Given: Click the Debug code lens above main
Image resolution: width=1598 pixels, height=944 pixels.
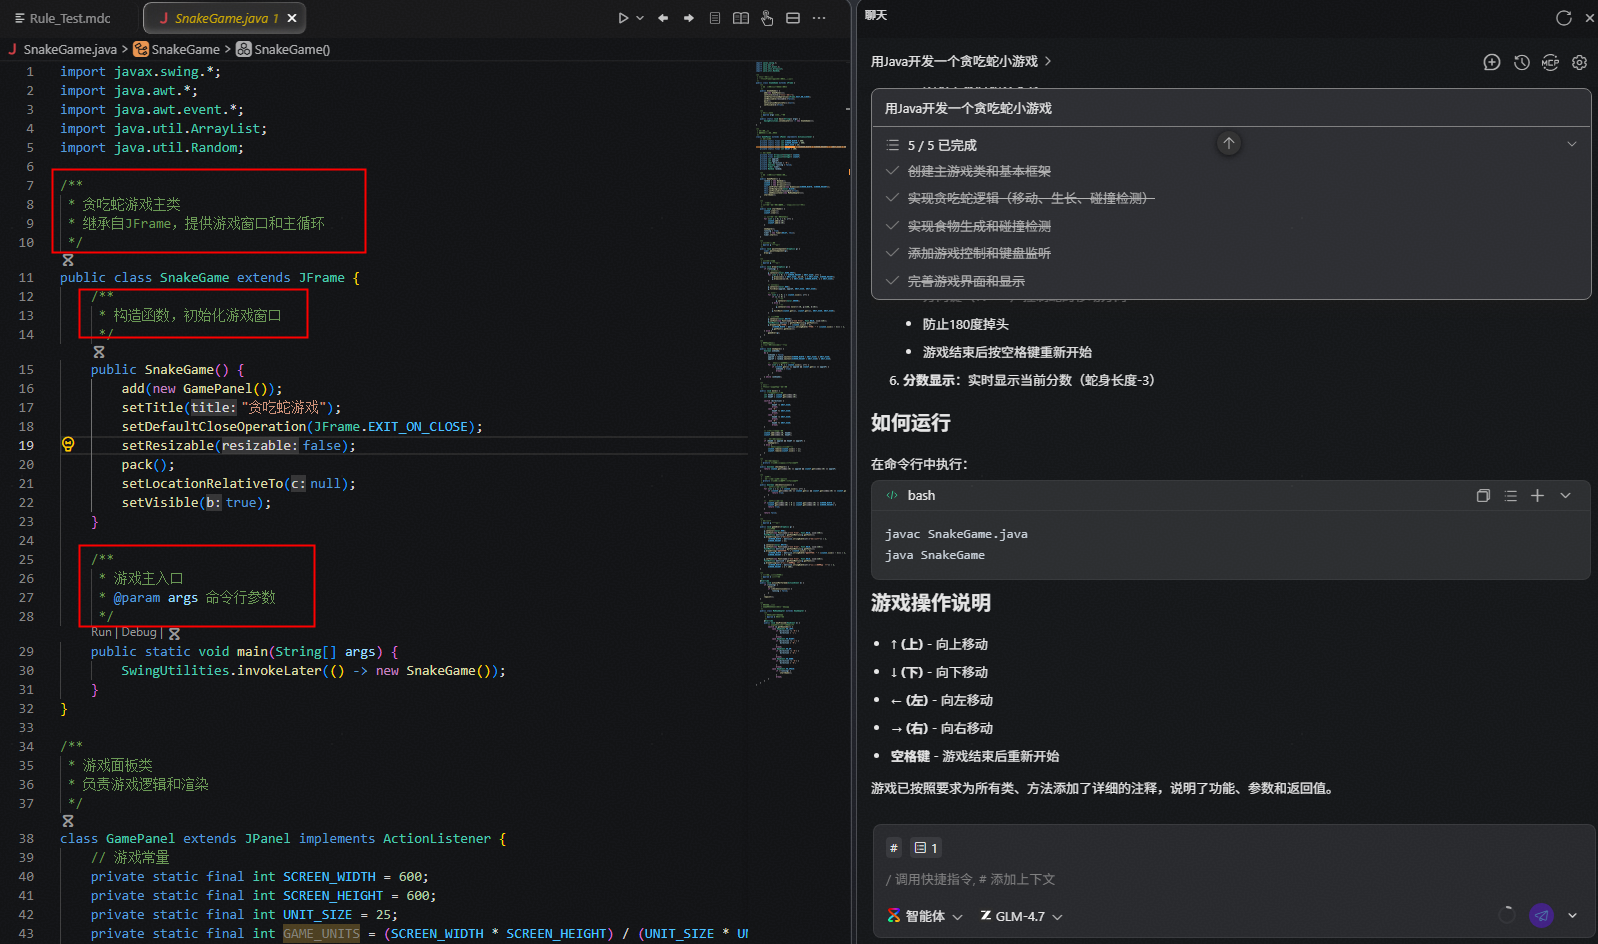Looking at the screenshot, I should 139,632.
